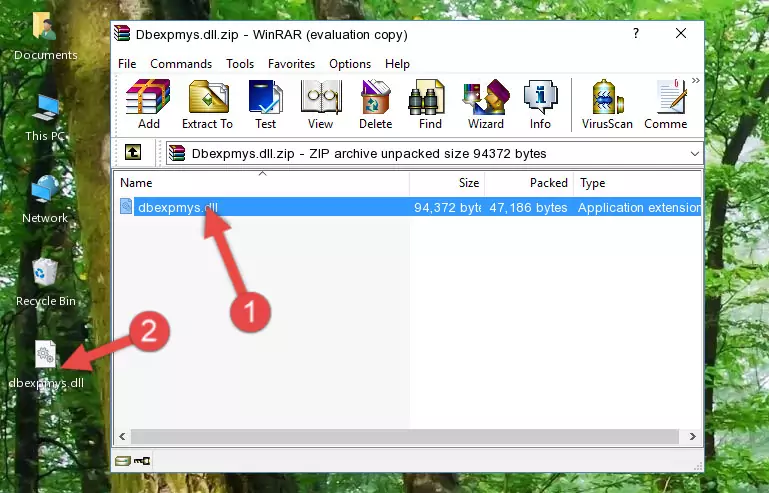
Task: Open the View toolbar tool
Action: tap(321, 104)
